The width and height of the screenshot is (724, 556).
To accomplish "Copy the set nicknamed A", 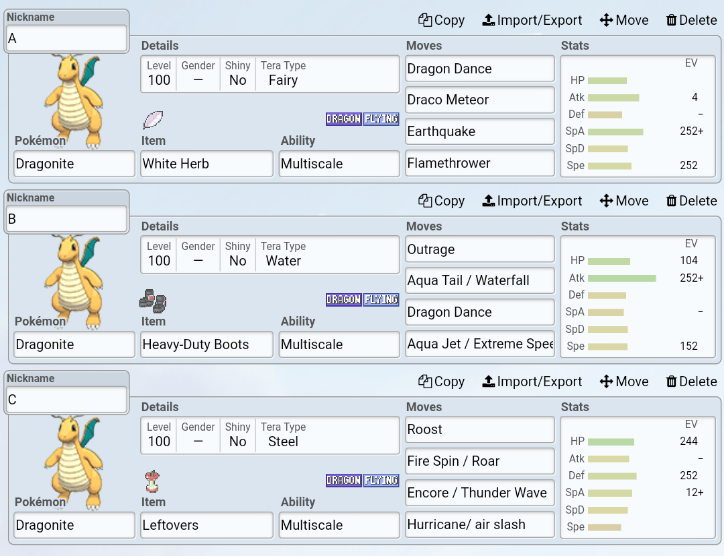I will [x=441, y=20].
